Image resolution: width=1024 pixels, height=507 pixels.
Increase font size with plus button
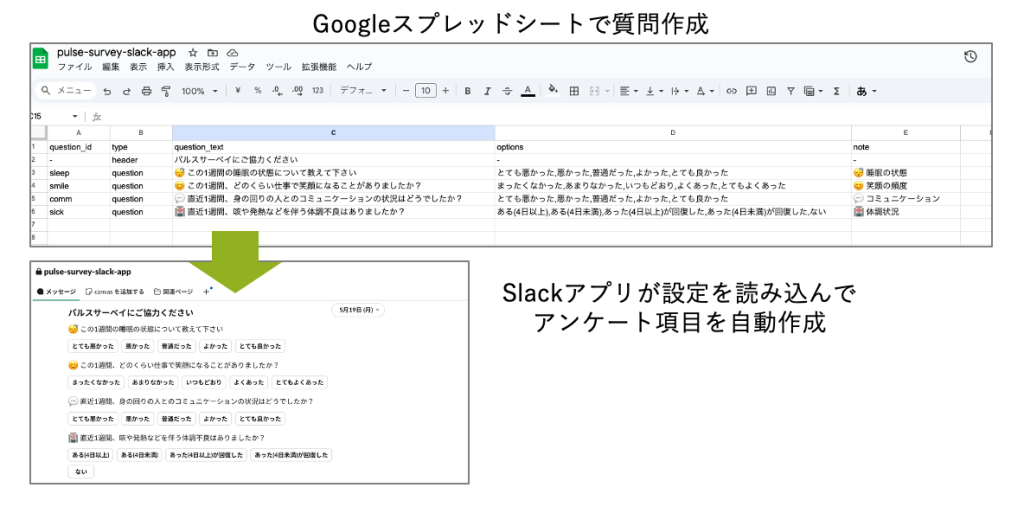[445, 91]
